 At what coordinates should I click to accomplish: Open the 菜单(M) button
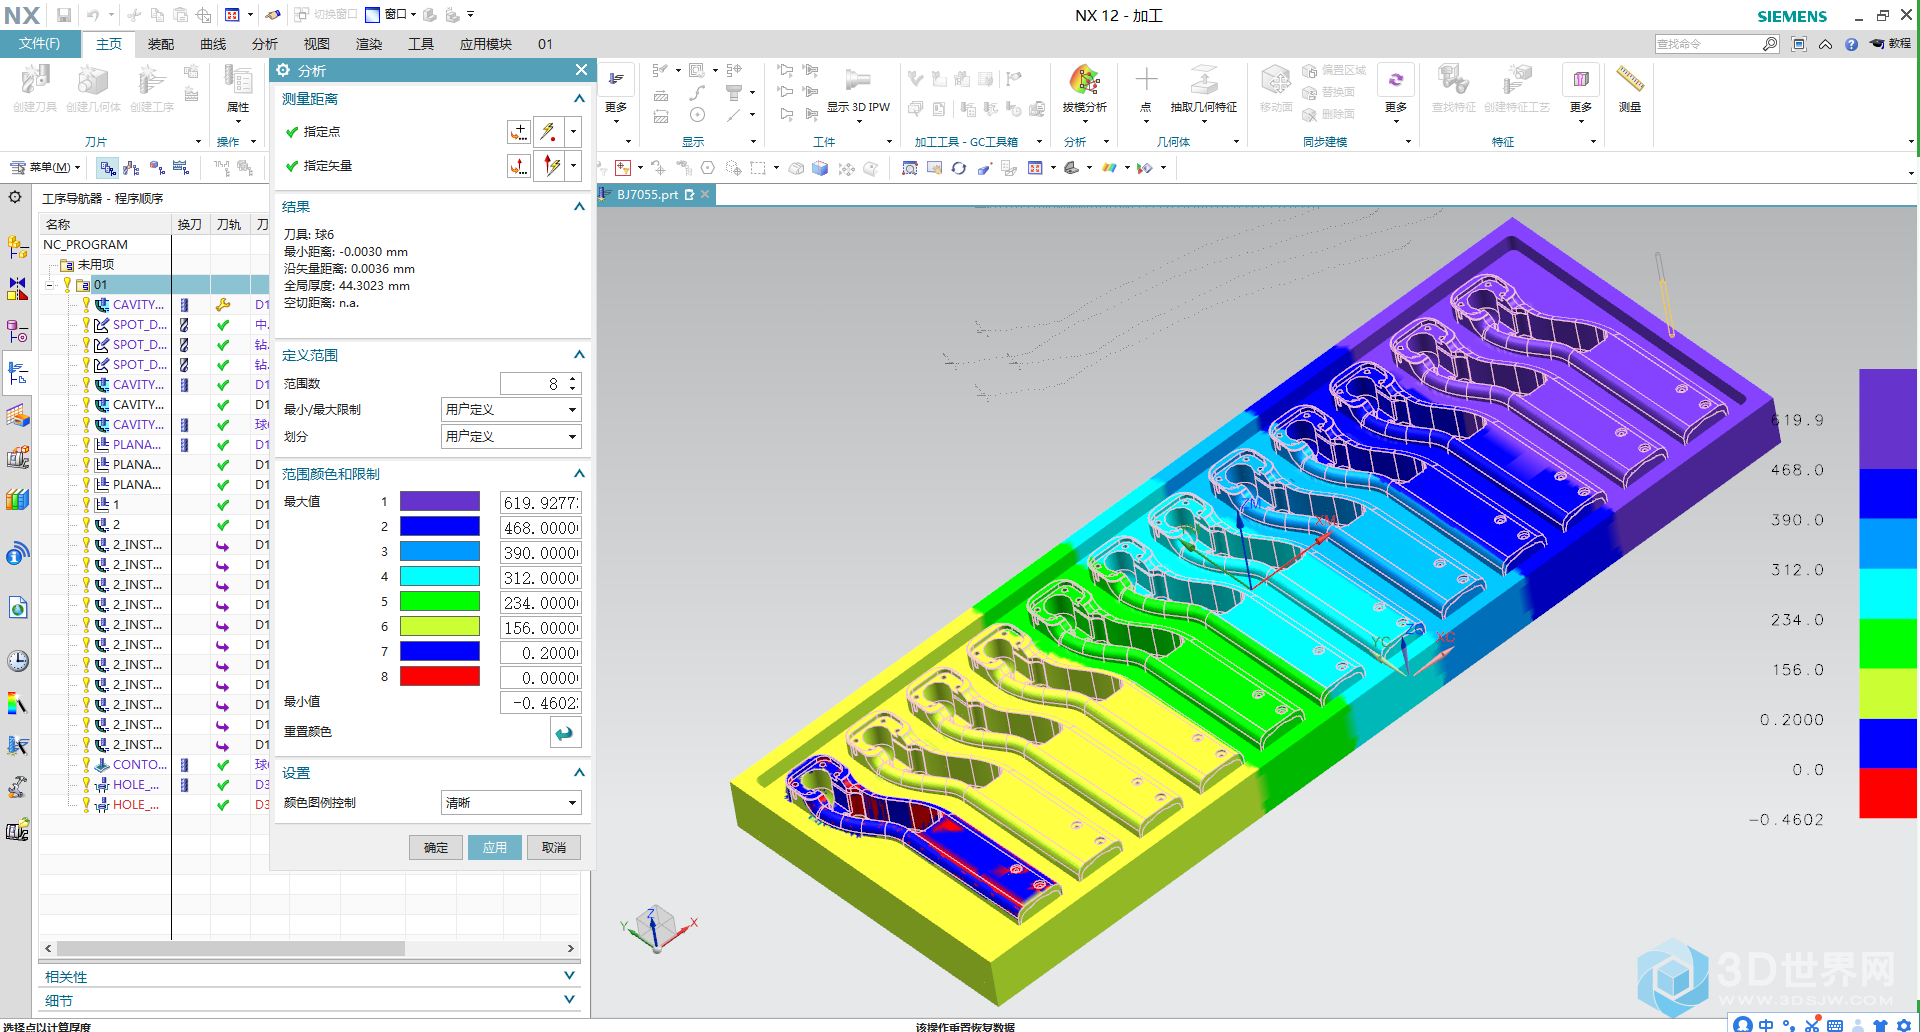pos(44,168)
